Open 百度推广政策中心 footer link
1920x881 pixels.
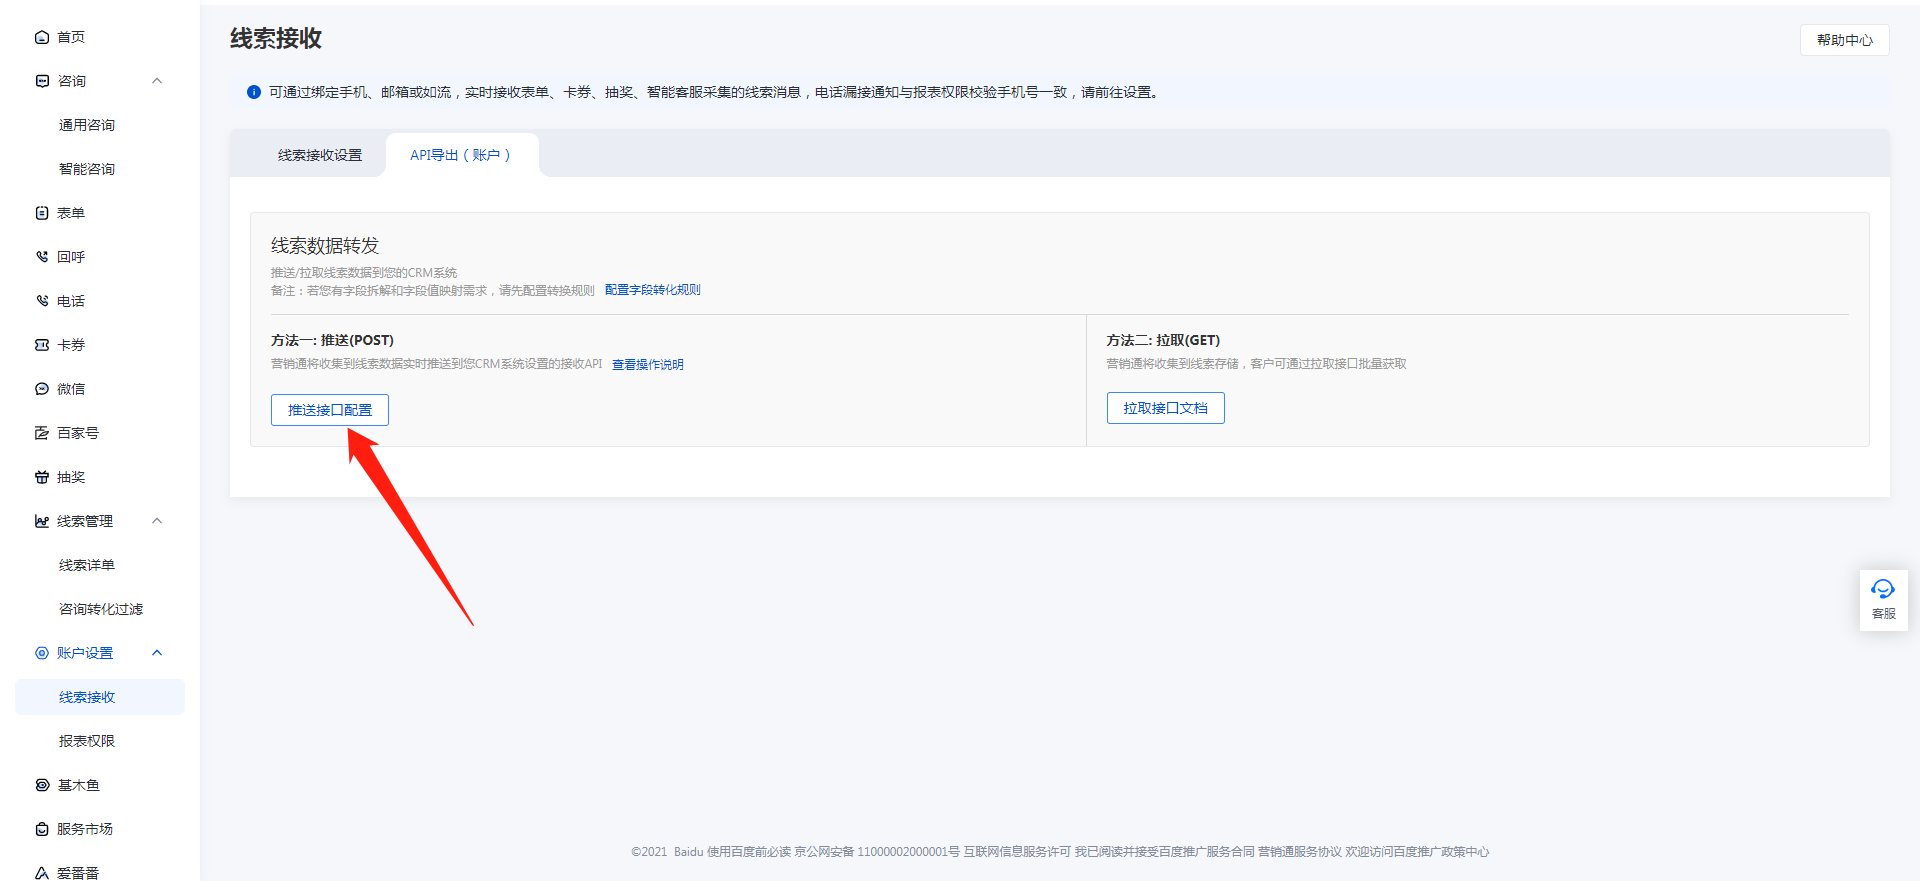click(1441, 852)
